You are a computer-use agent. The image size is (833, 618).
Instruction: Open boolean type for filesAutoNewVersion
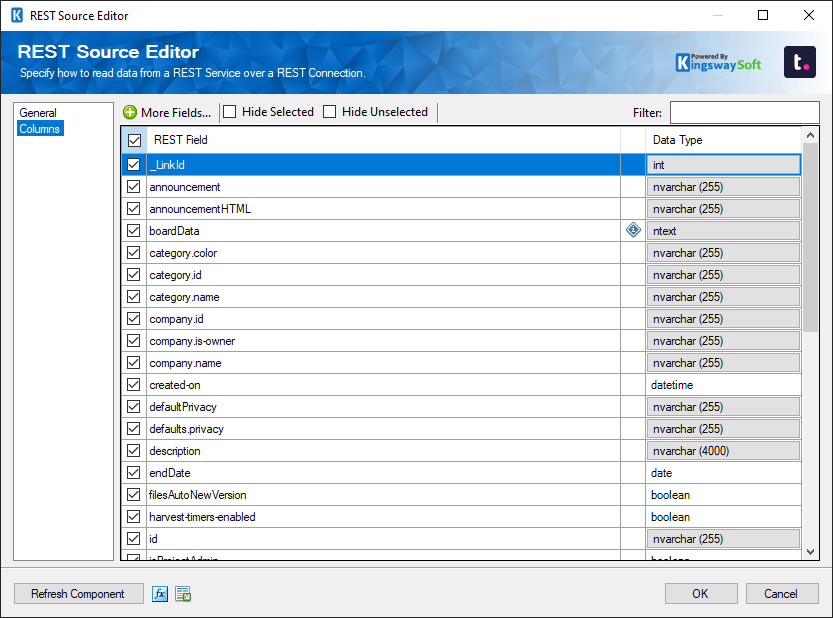pos(723,495)
